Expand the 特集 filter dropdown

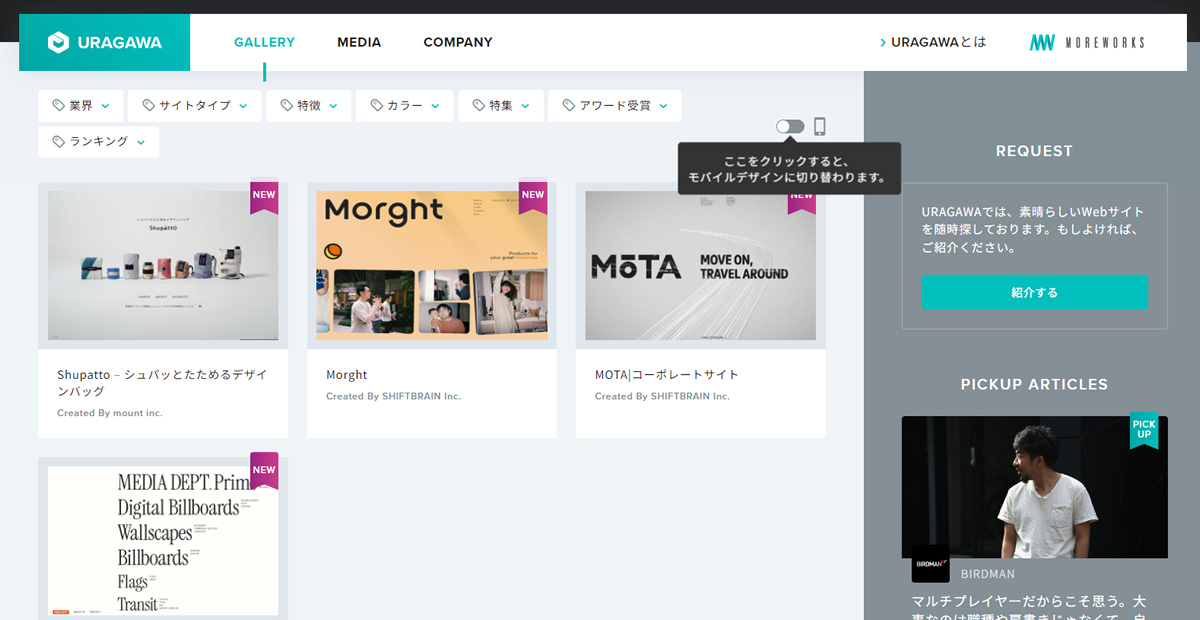point(501,106)
